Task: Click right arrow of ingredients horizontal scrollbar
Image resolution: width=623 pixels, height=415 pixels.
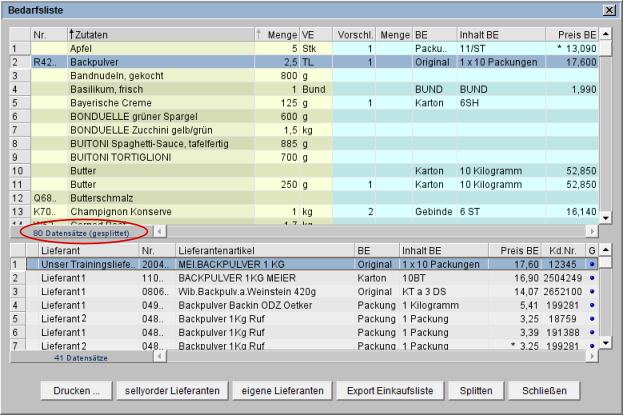Action: pyautogui.click(x=592, y=230)
